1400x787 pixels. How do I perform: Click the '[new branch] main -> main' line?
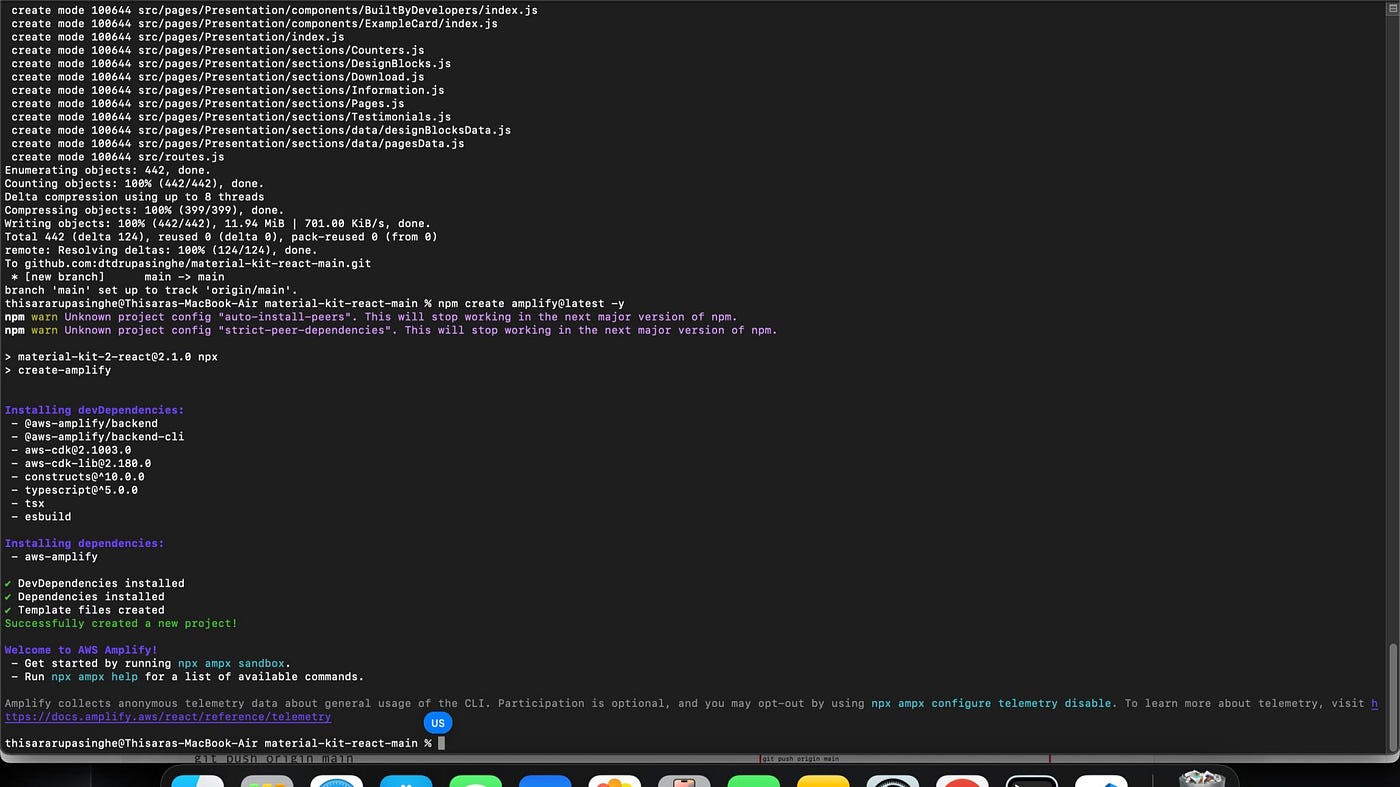[118, 277]
